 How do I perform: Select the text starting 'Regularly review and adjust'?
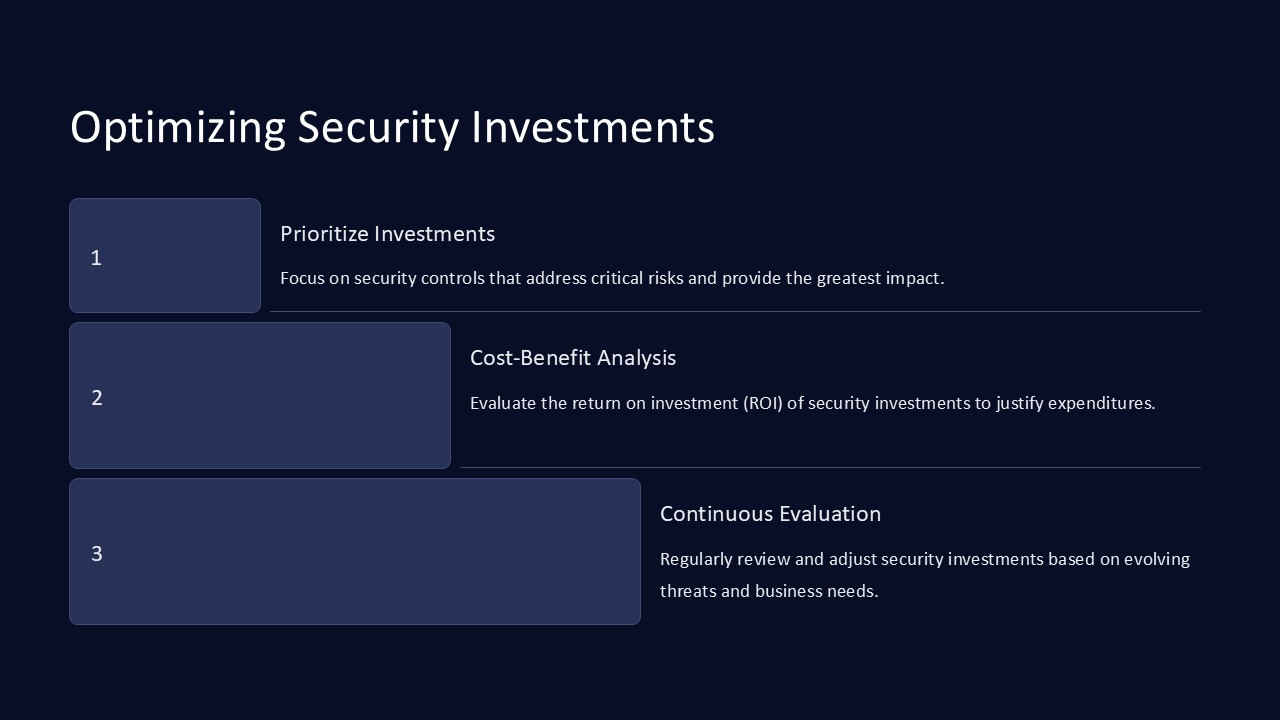(x=924, y=559)
